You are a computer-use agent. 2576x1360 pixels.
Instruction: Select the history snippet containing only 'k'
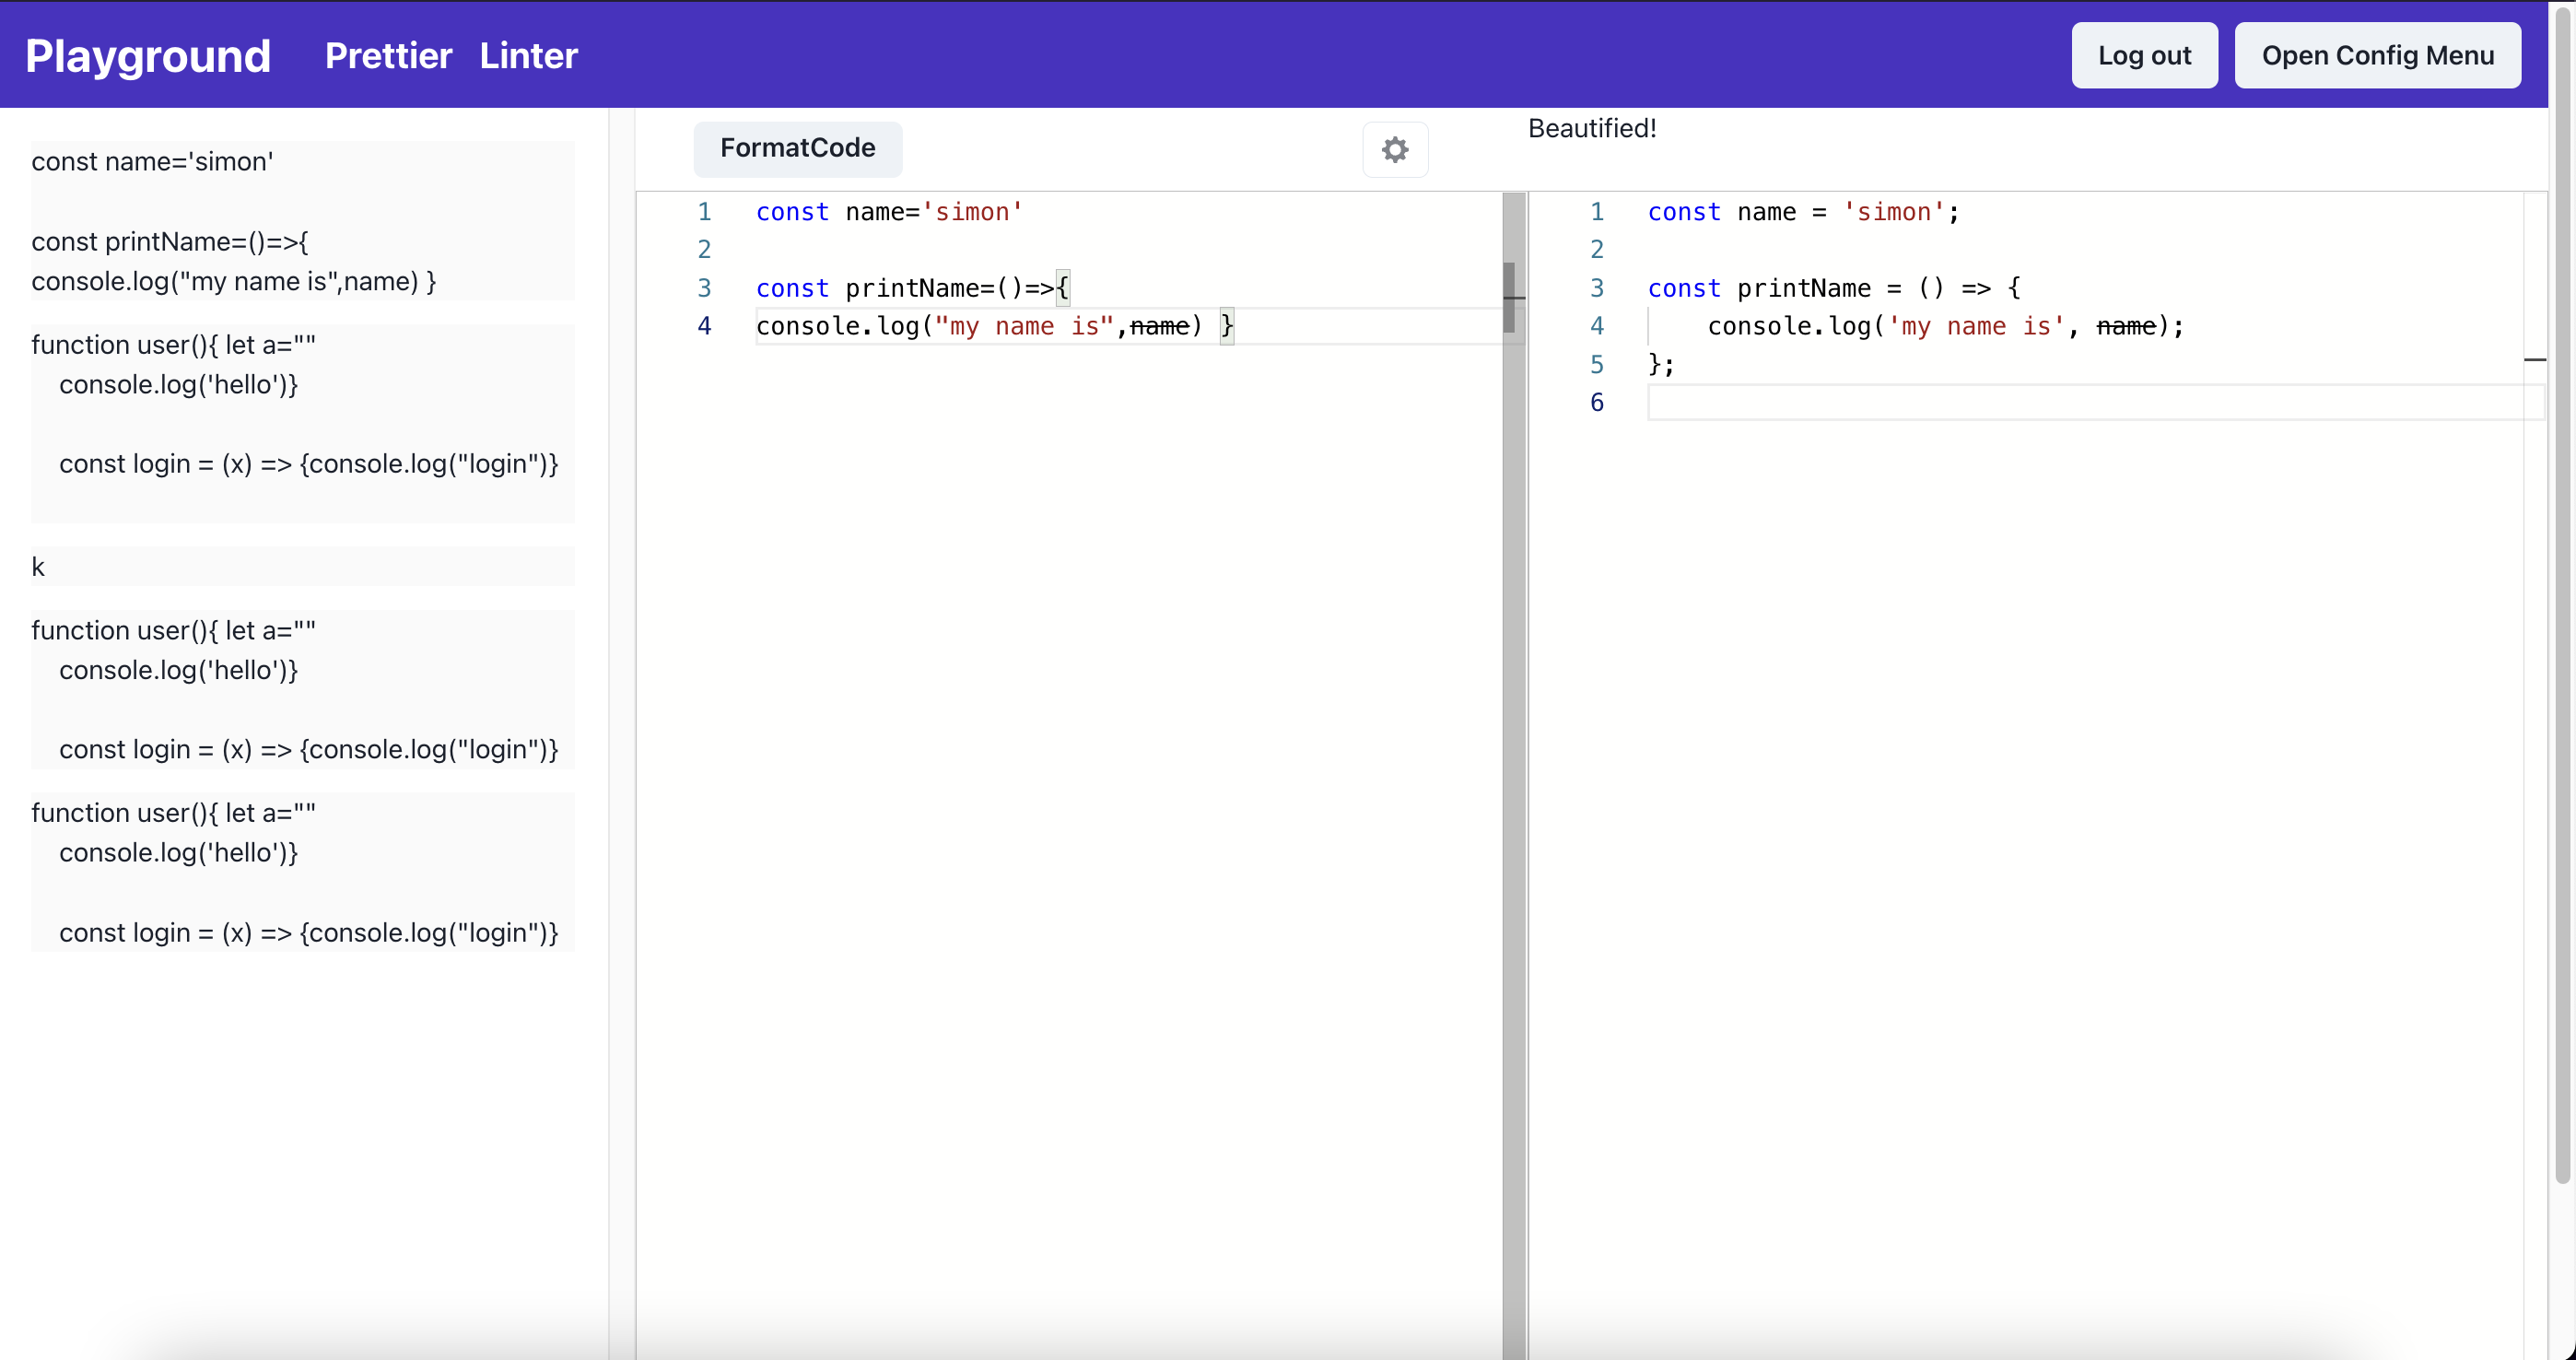point(300,566)
